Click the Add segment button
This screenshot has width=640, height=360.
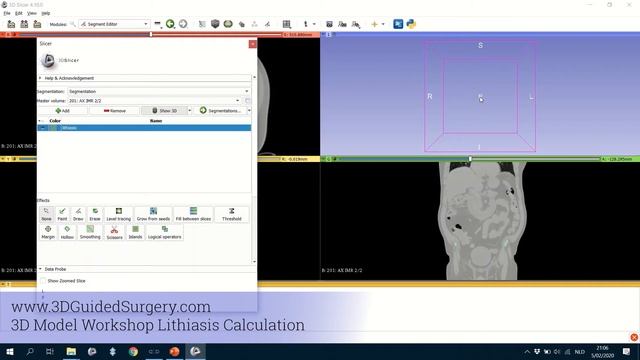[x=62, y=111]
